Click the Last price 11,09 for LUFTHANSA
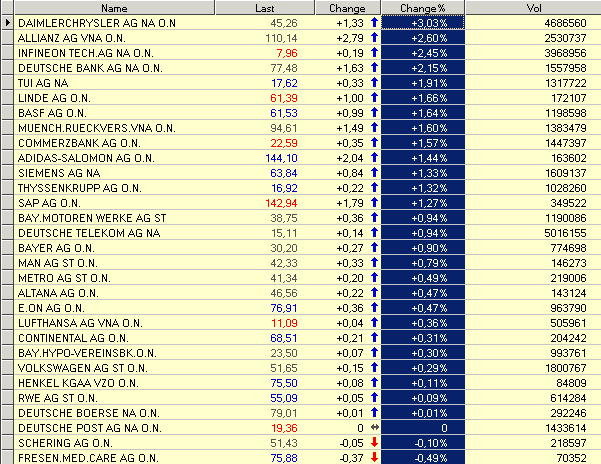The height and width of the screenshot is (464, 601). click(x=284, y=323)
